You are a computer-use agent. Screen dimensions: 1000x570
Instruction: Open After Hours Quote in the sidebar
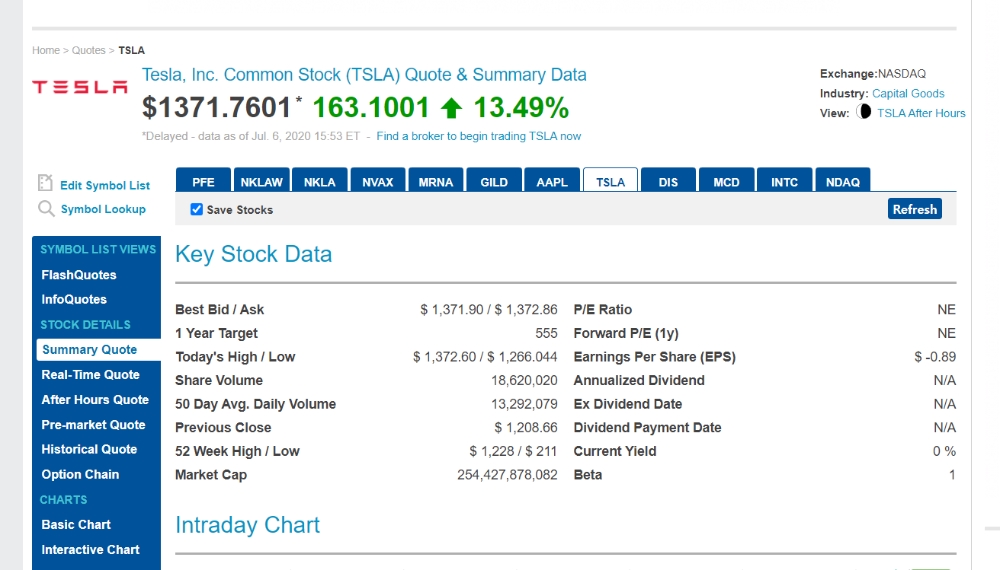pos(95,400)
